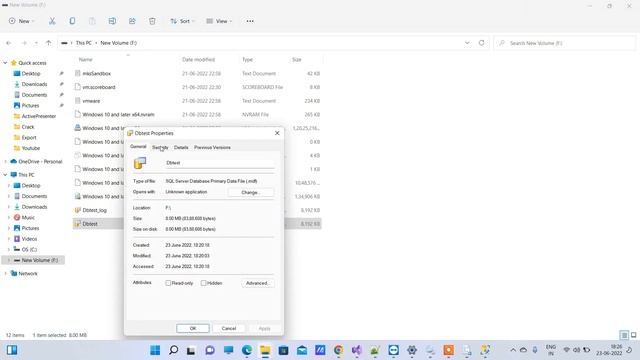
Task: Expand address bar history dropdown
Action: (x=467, y=43)
